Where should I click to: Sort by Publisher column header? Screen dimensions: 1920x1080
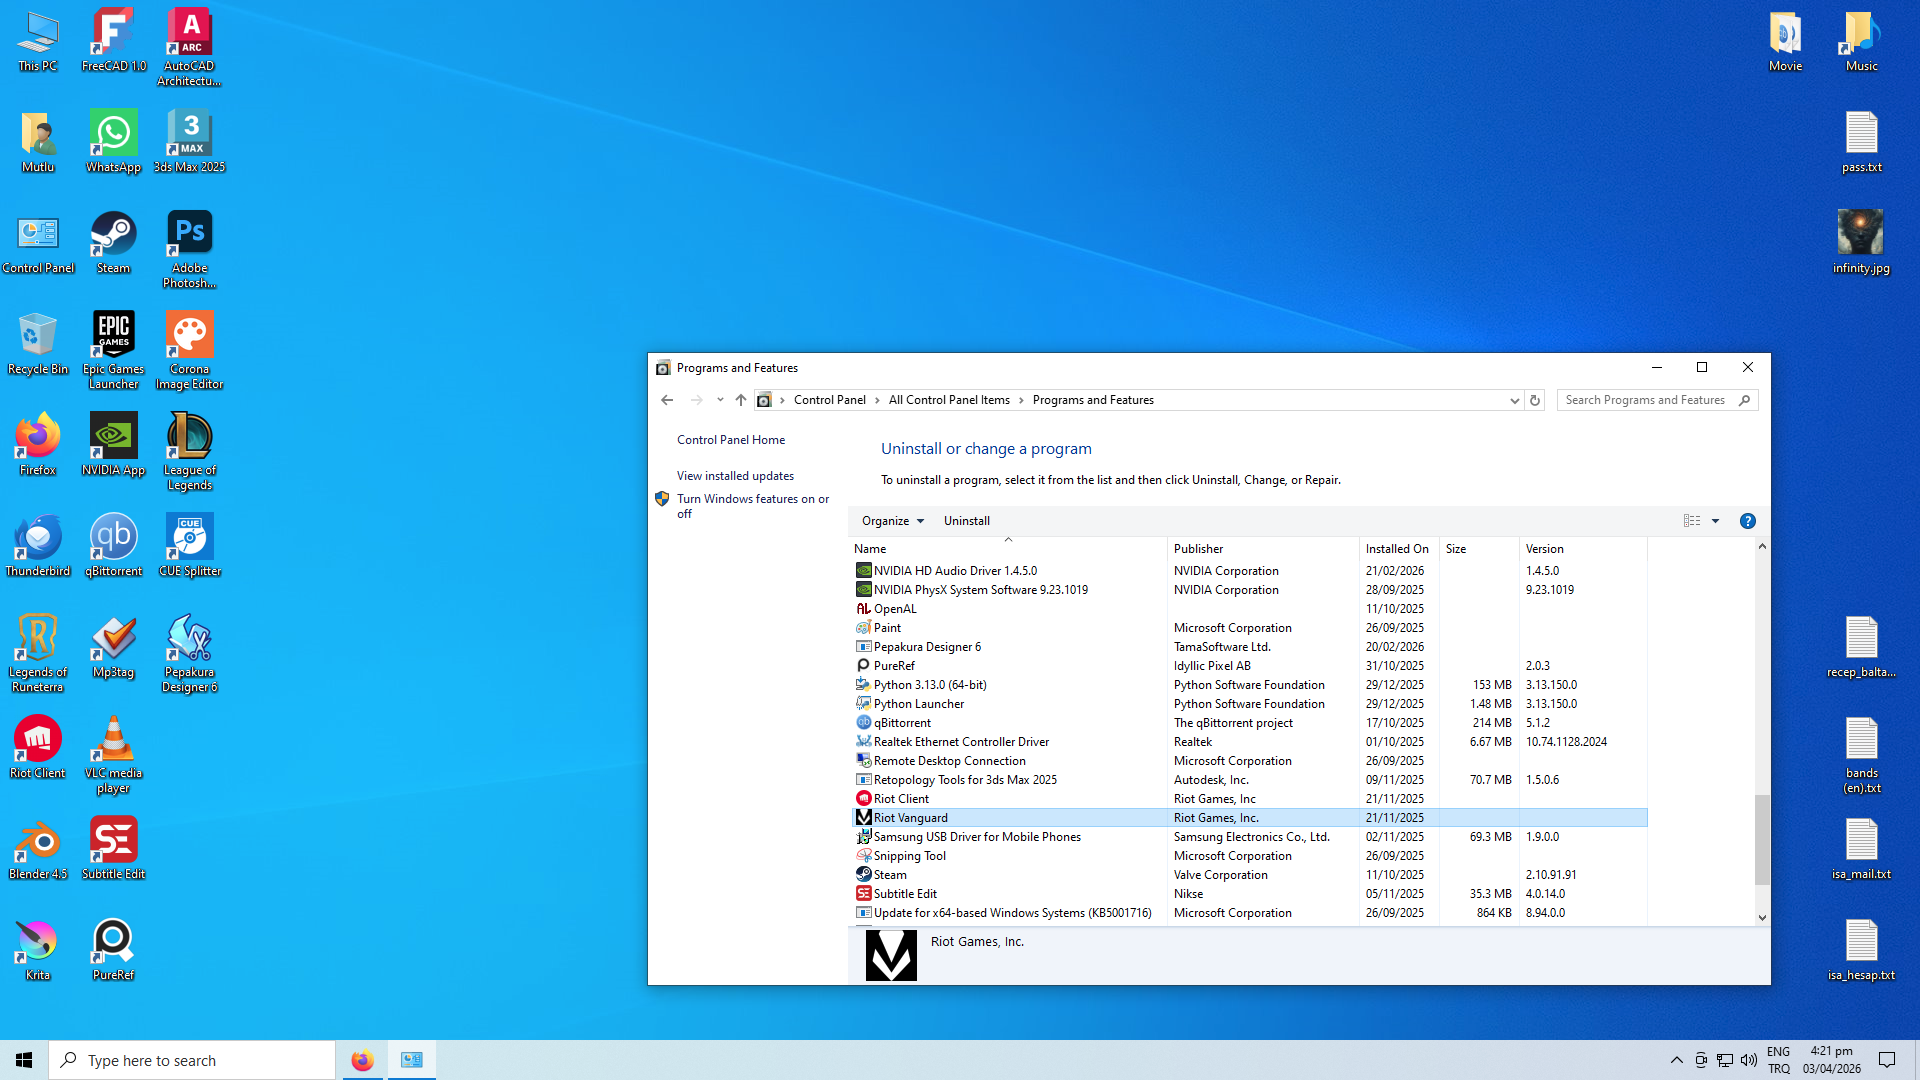click(1263, 549)
